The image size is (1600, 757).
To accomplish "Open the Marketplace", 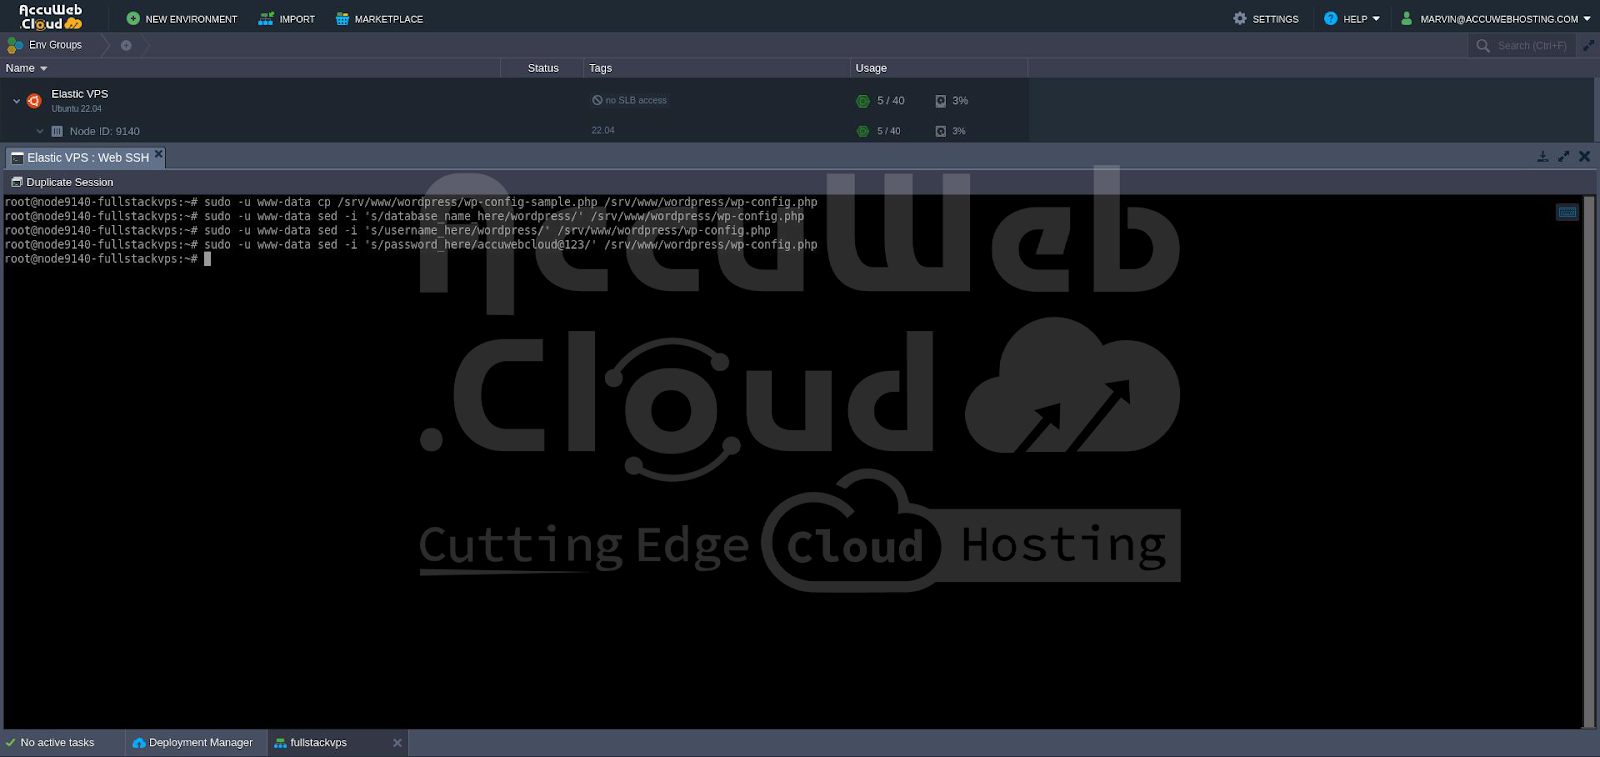I will 379,19.
